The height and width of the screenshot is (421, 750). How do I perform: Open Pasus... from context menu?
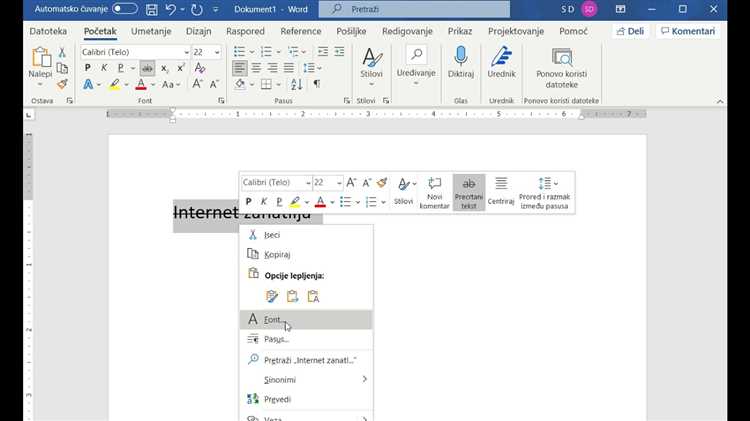[306, 339]
